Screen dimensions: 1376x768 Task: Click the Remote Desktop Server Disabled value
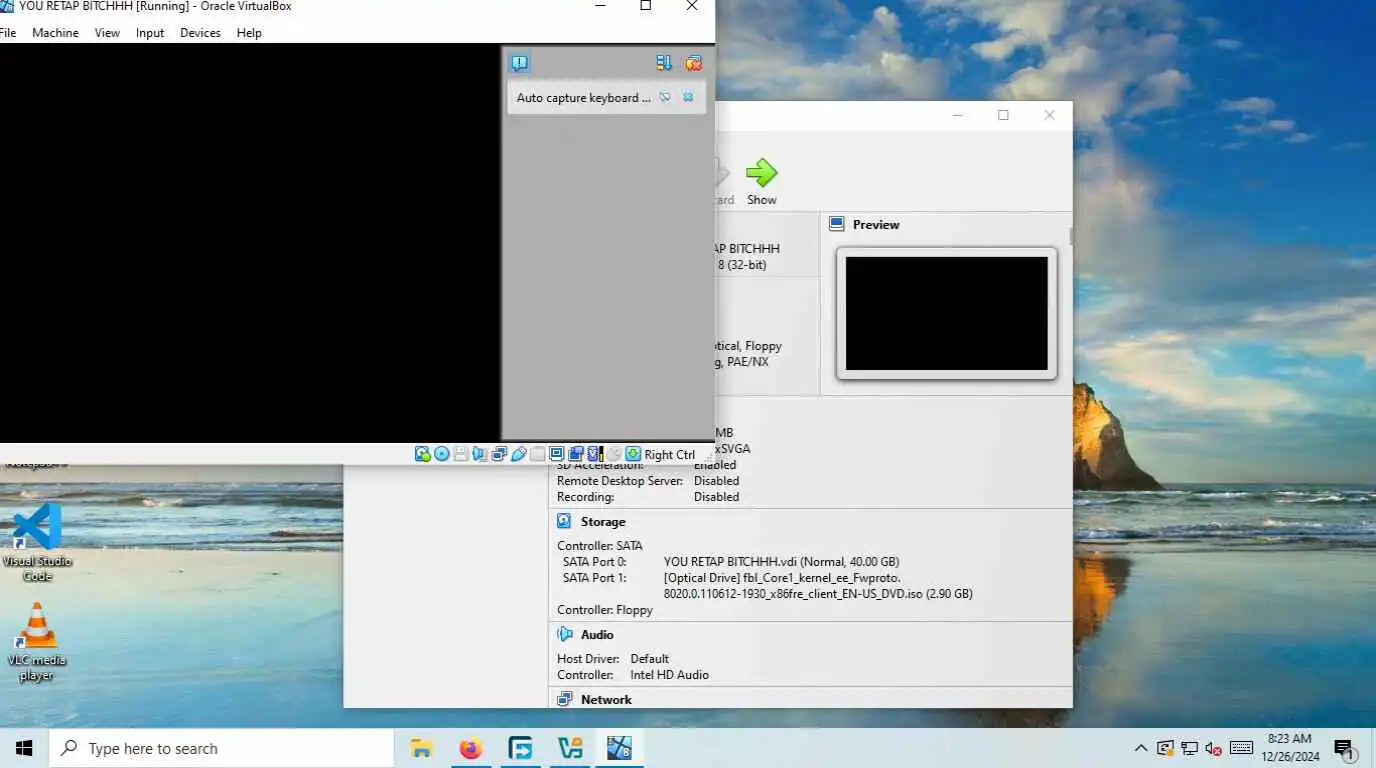(x=716, y=481)
